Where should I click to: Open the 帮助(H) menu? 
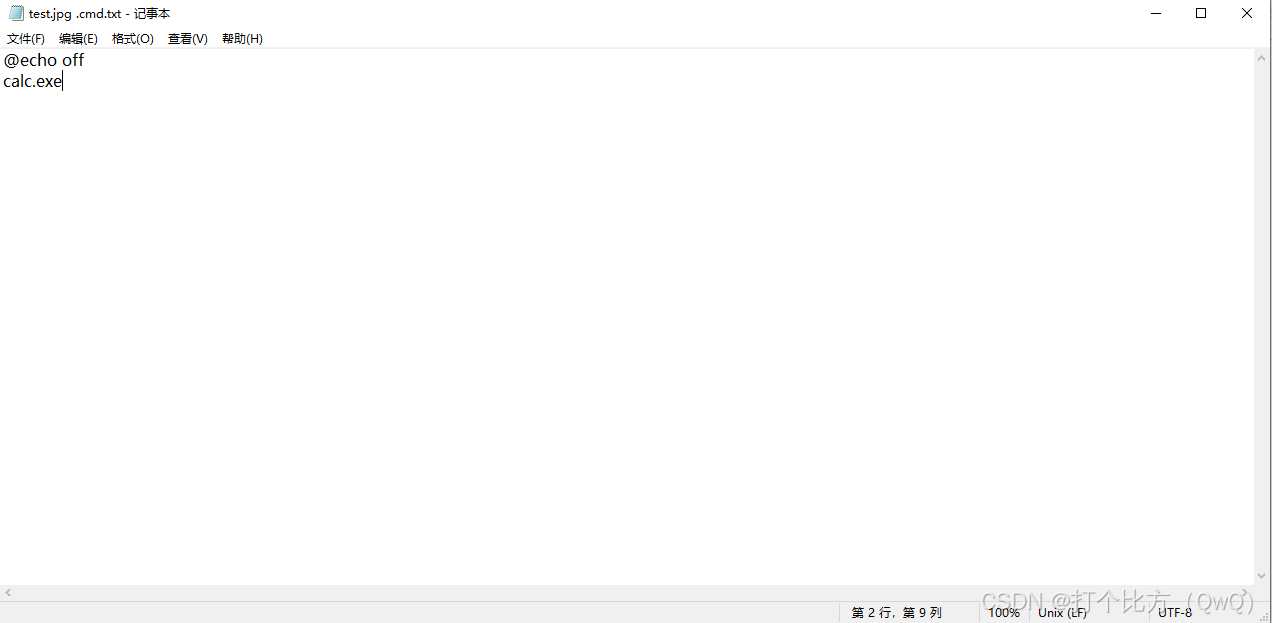click(x=242, y=38)
